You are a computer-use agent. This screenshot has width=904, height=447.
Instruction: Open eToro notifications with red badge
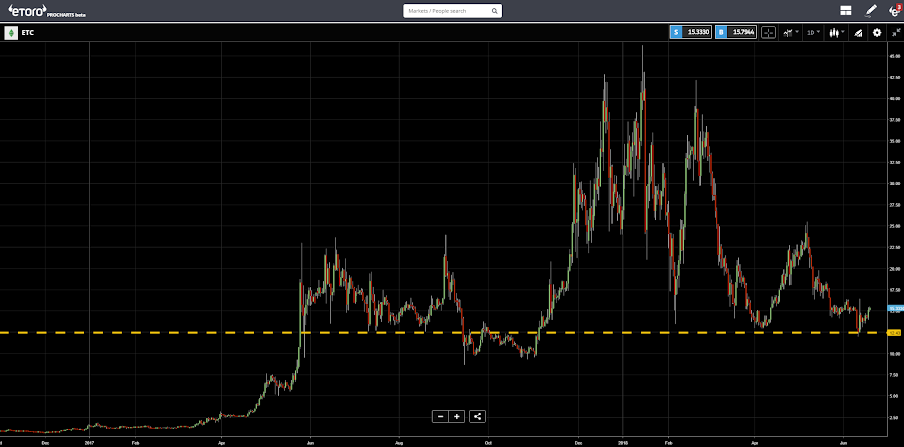pyautogui.click(x=894, y=10)
